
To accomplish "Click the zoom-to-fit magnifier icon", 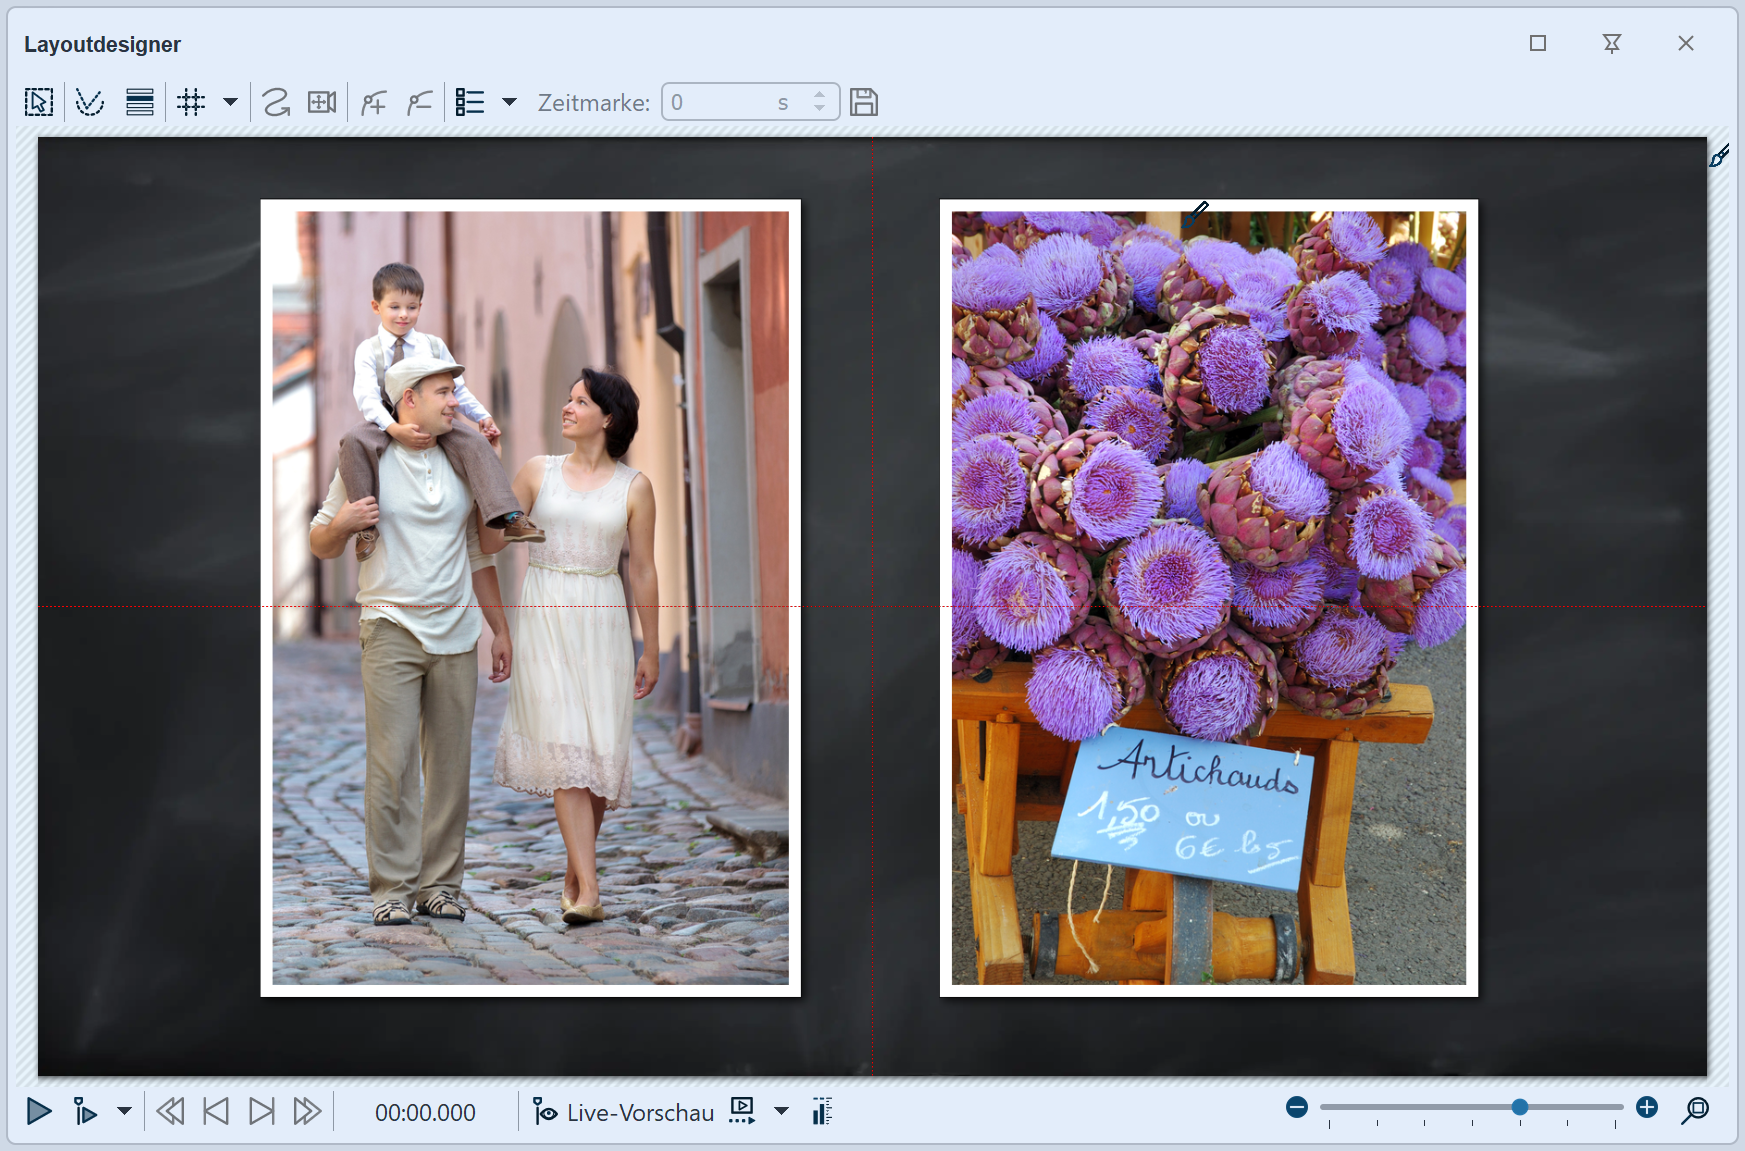I will (x=1695, y=1110).
